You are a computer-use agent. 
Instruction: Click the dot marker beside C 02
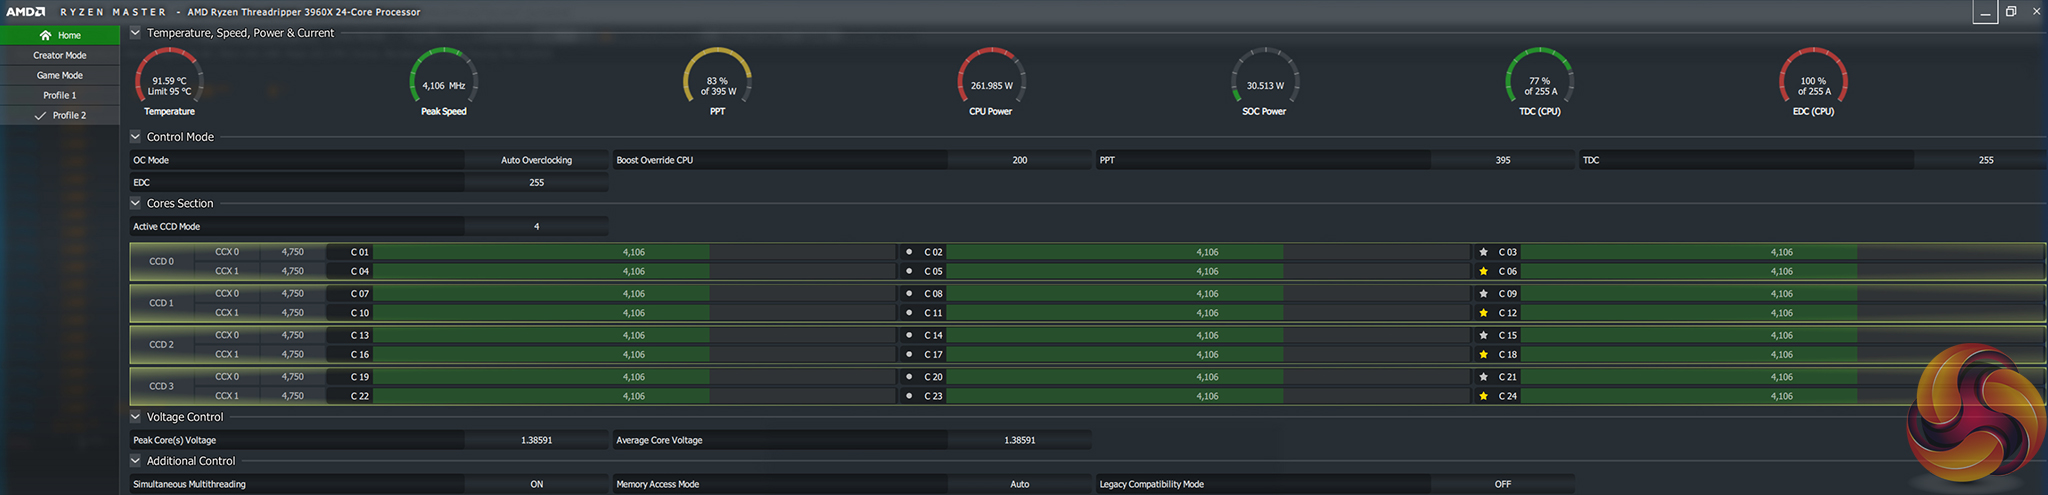click(909, 252)
